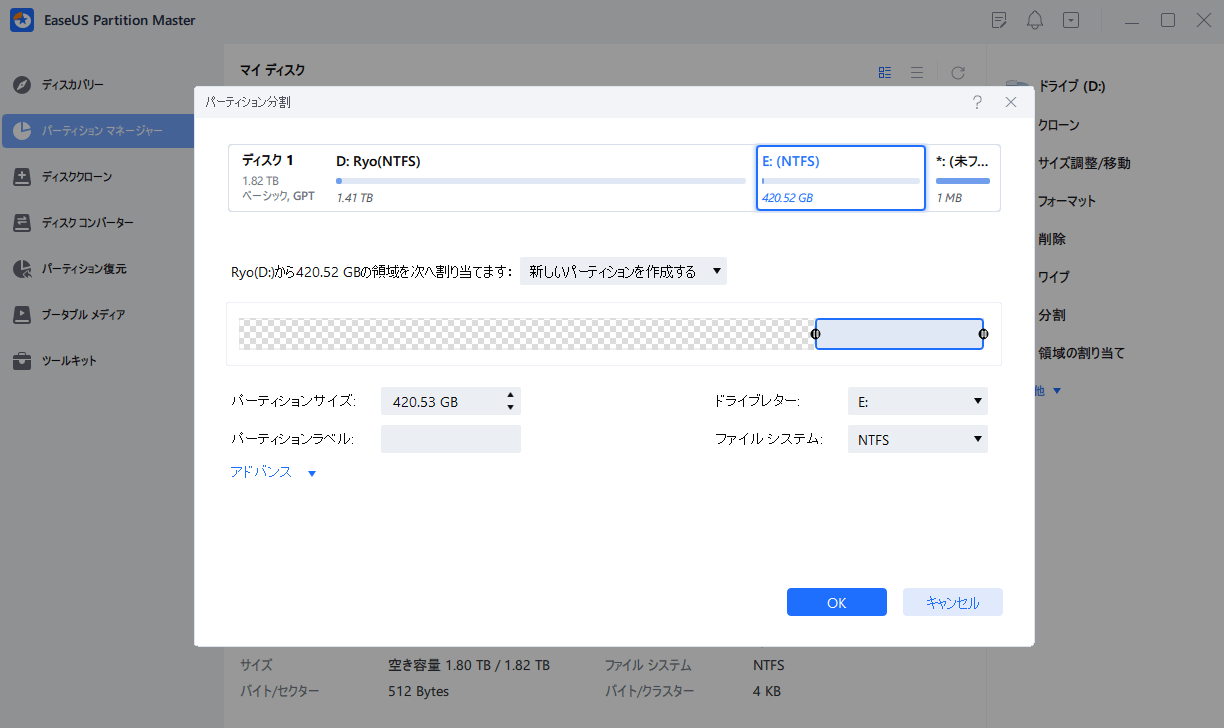Increase partition size with up stepper arrow
Viewport: 1224px width, 728px height.
click(x=511, y=395)
